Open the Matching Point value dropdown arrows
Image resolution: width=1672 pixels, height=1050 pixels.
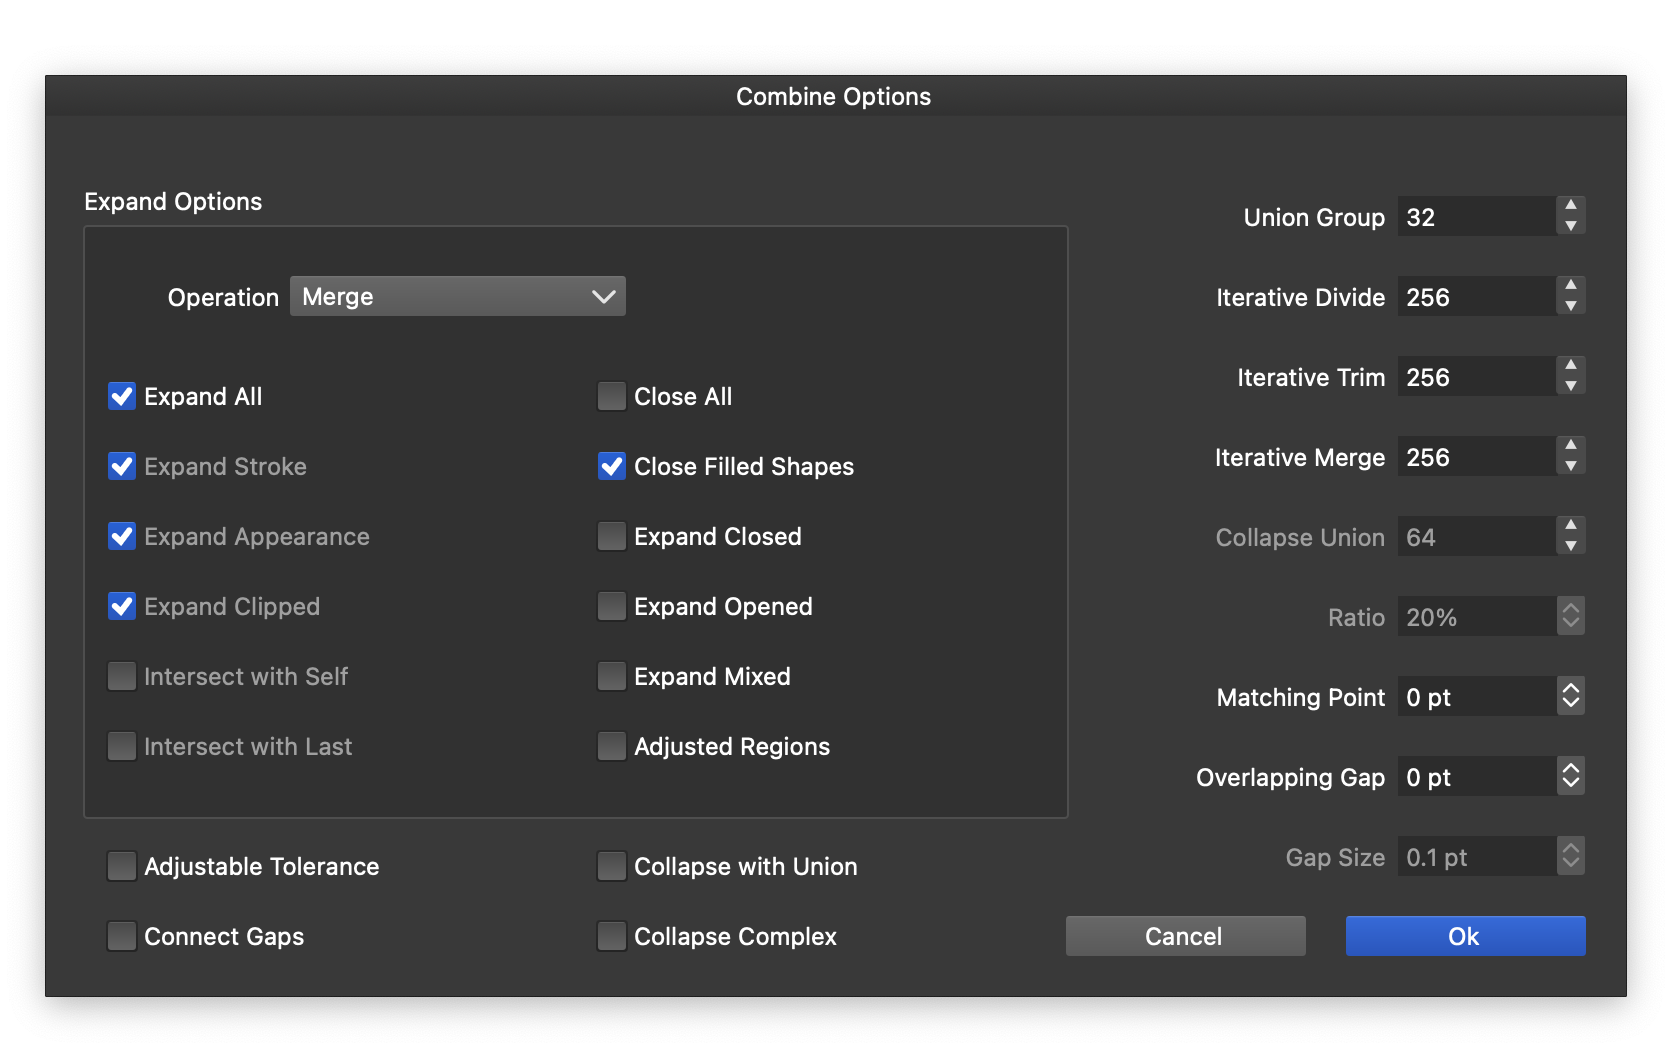[x=1570, y=696]
